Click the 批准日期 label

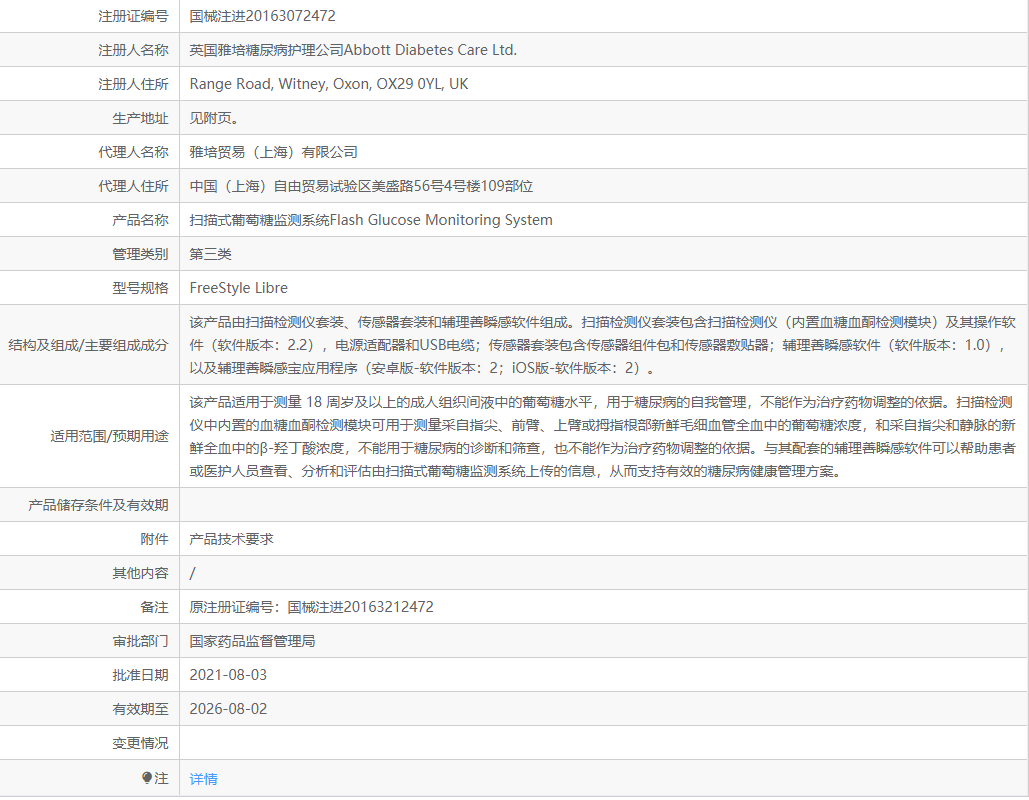tap(140, 675)
